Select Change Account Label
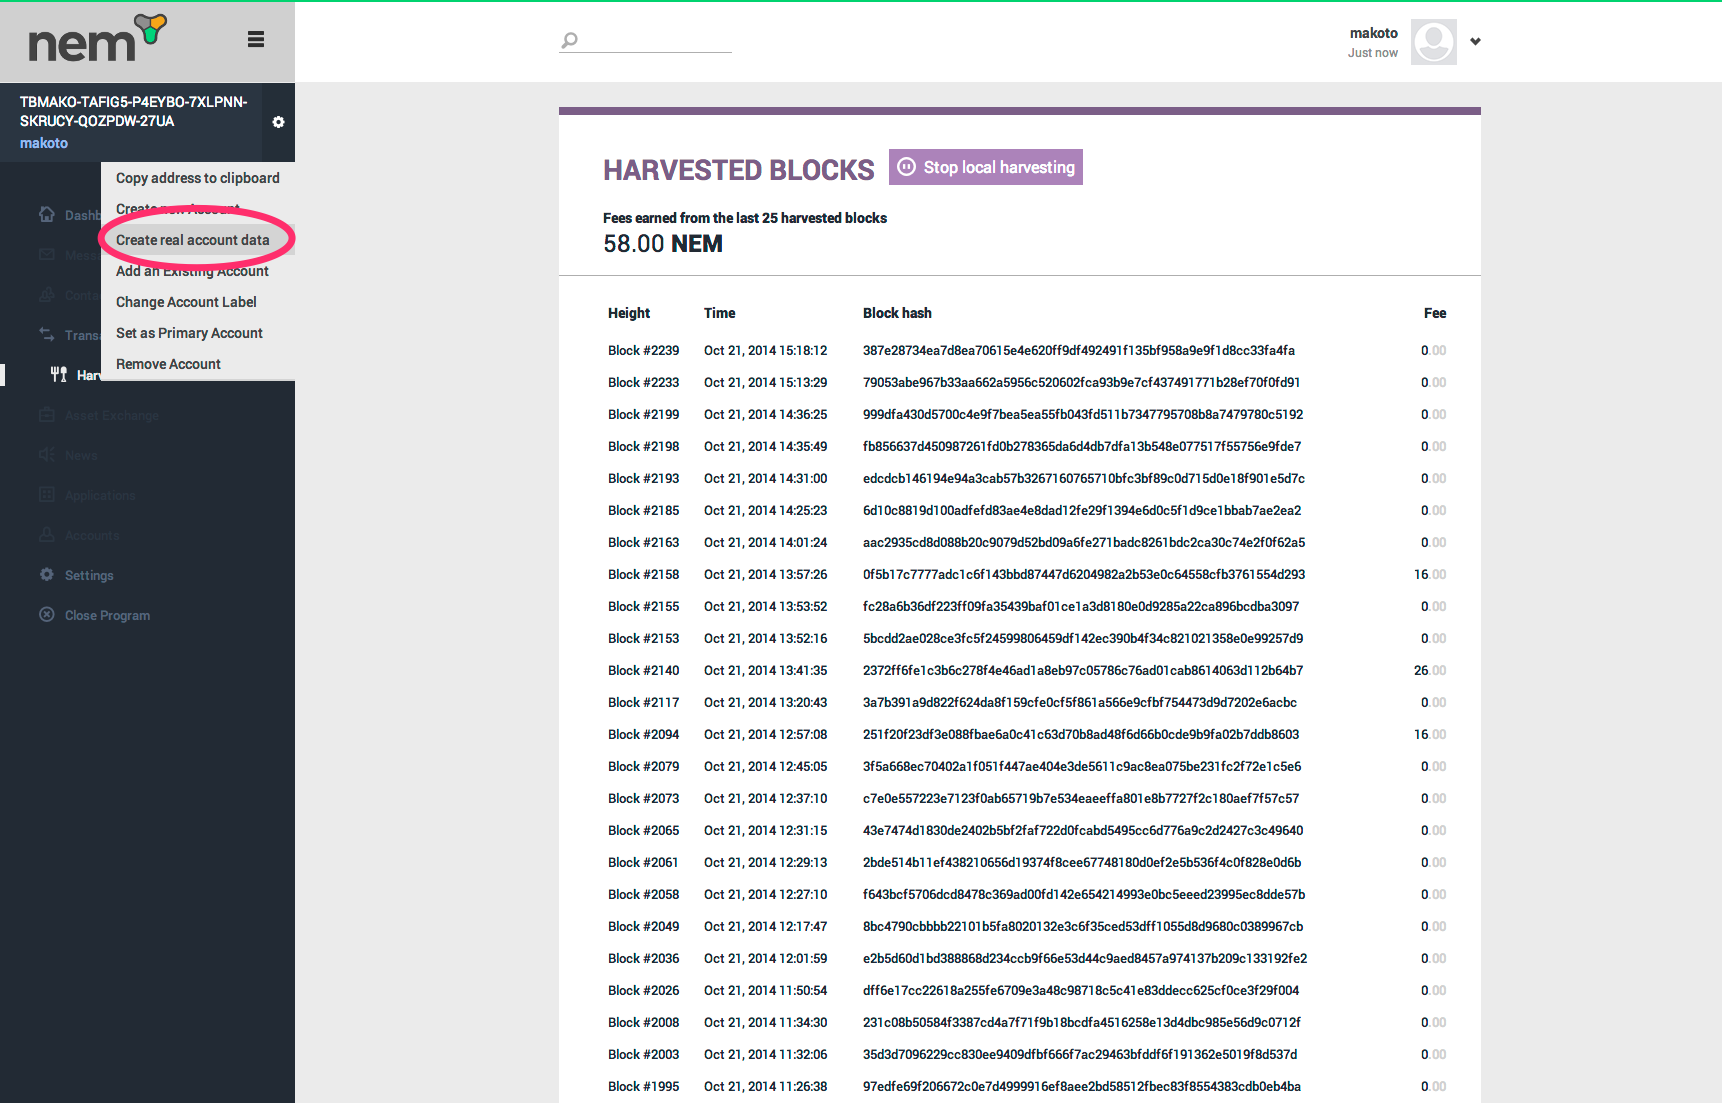The image size is (1722, 1103). pyautogui.click(x=198, y=302)
